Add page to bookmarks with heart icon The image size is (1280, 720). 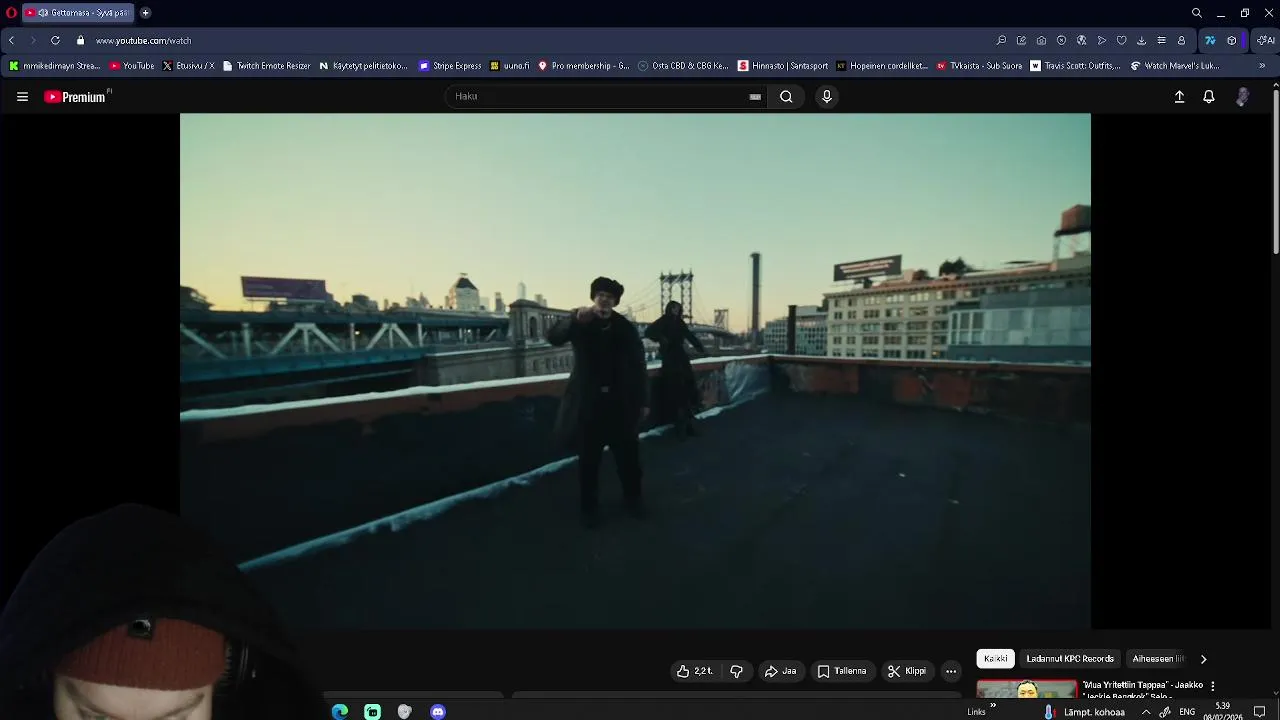1121,41
